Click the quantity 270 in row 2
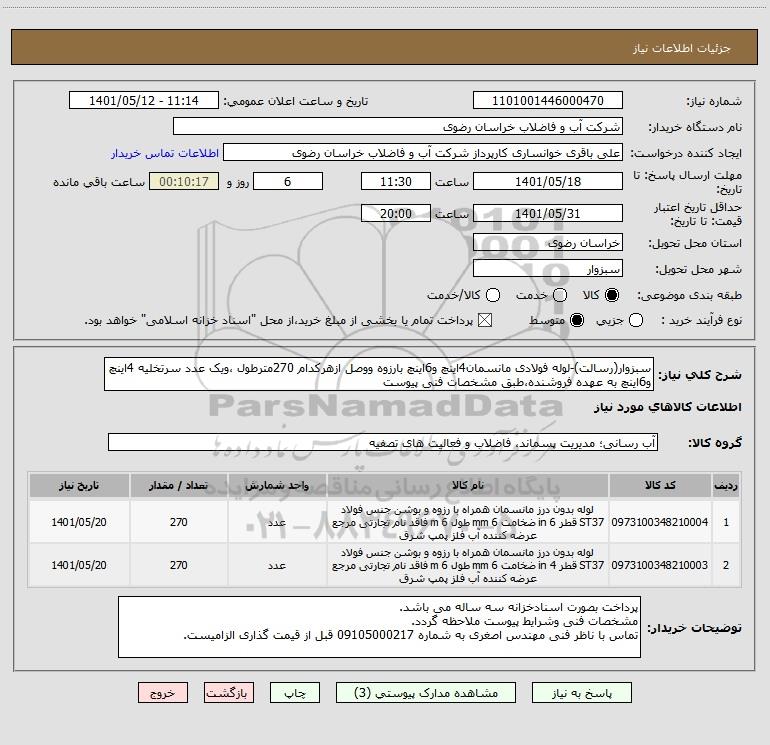 pos(179,565)
